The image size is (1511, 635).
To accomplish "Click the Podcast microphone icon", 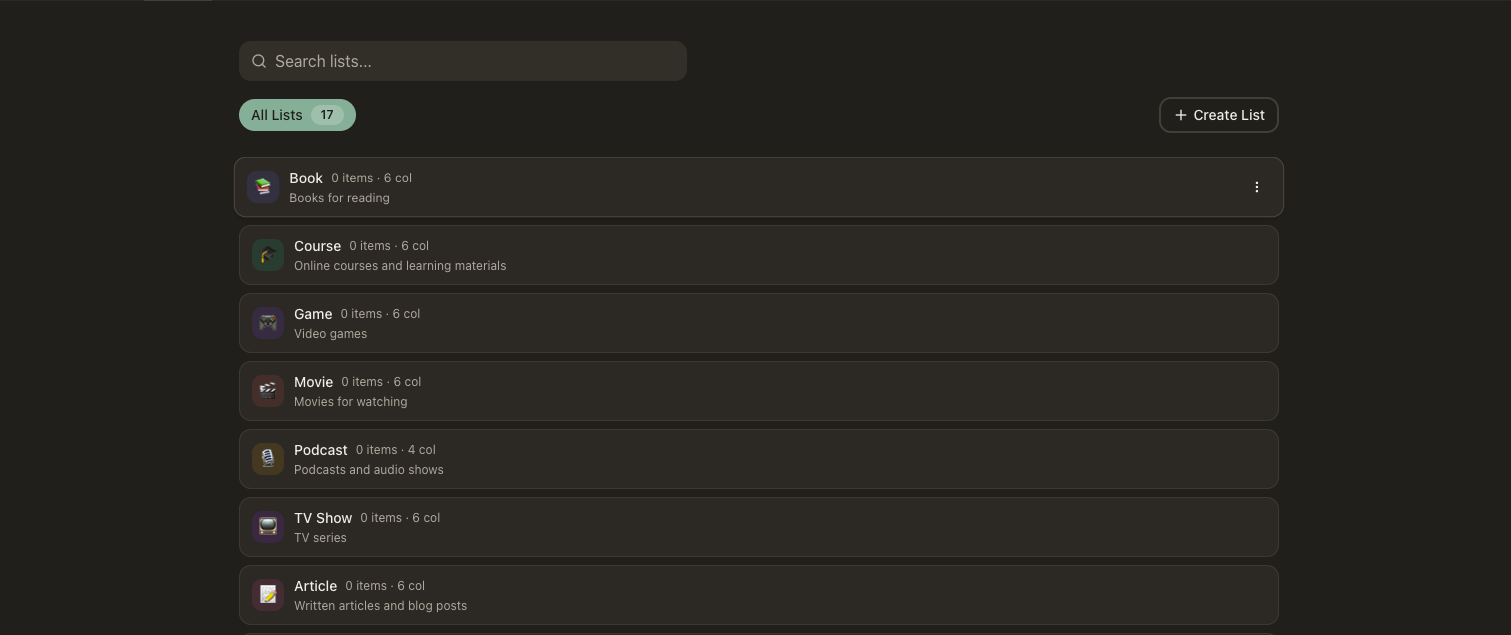I will [x=268, y=459].
